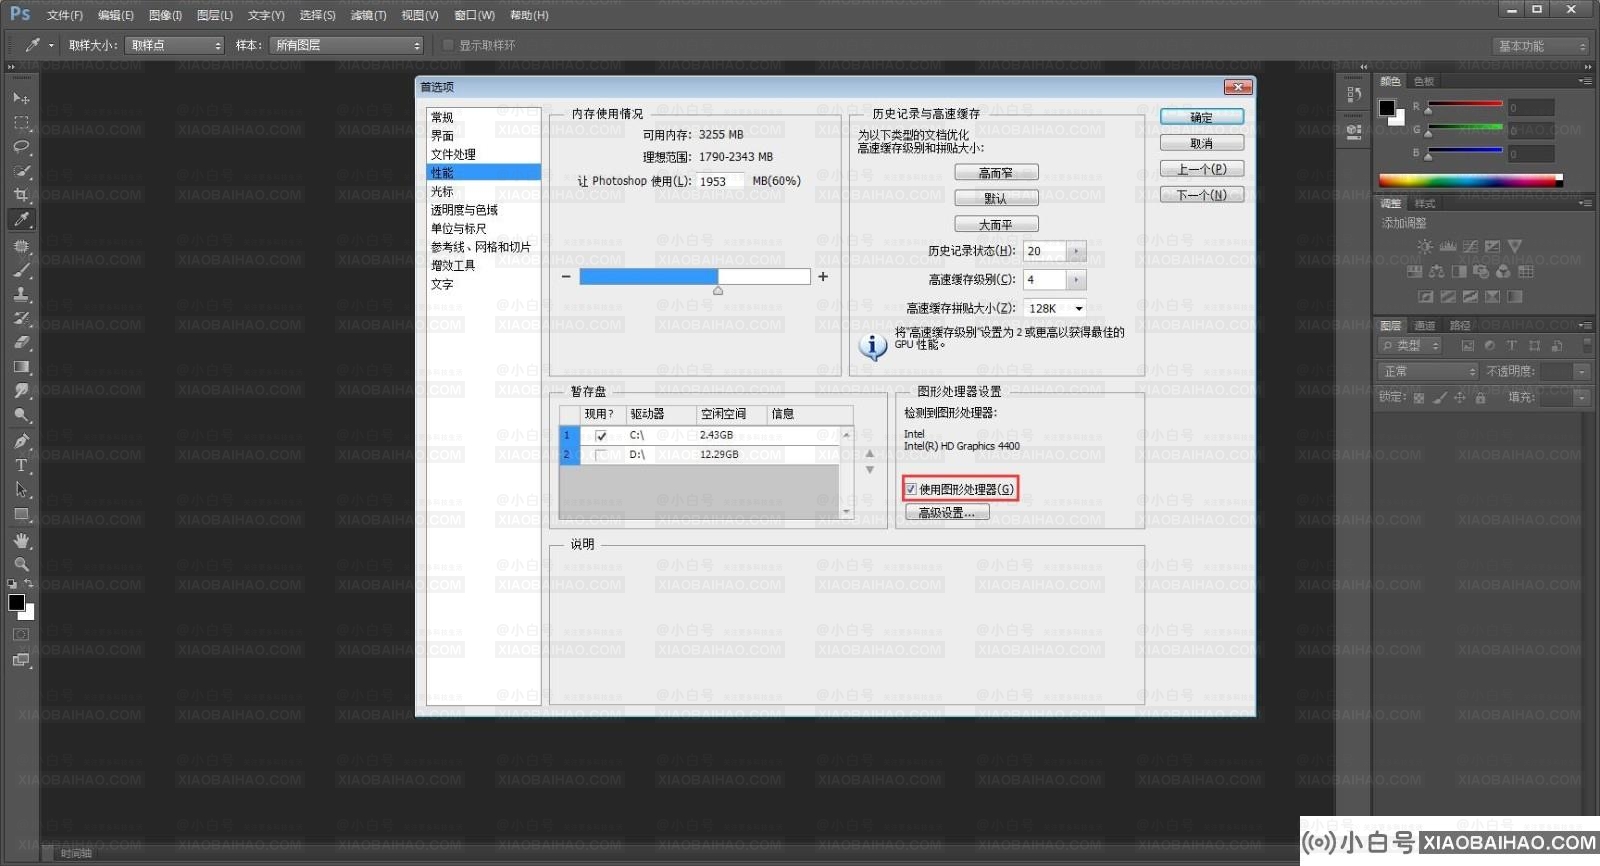Add a Curves adjustment
This screenshot has height=866, width=1600.
tap(1470, 246)
